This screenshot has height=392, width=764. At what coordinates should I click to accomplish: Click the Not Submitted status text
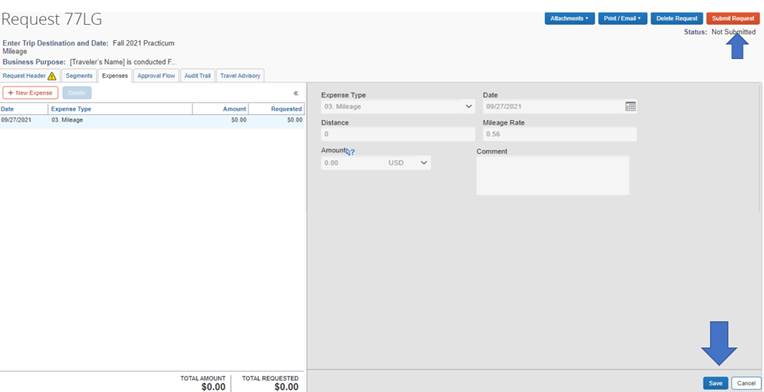pos(734,32)
